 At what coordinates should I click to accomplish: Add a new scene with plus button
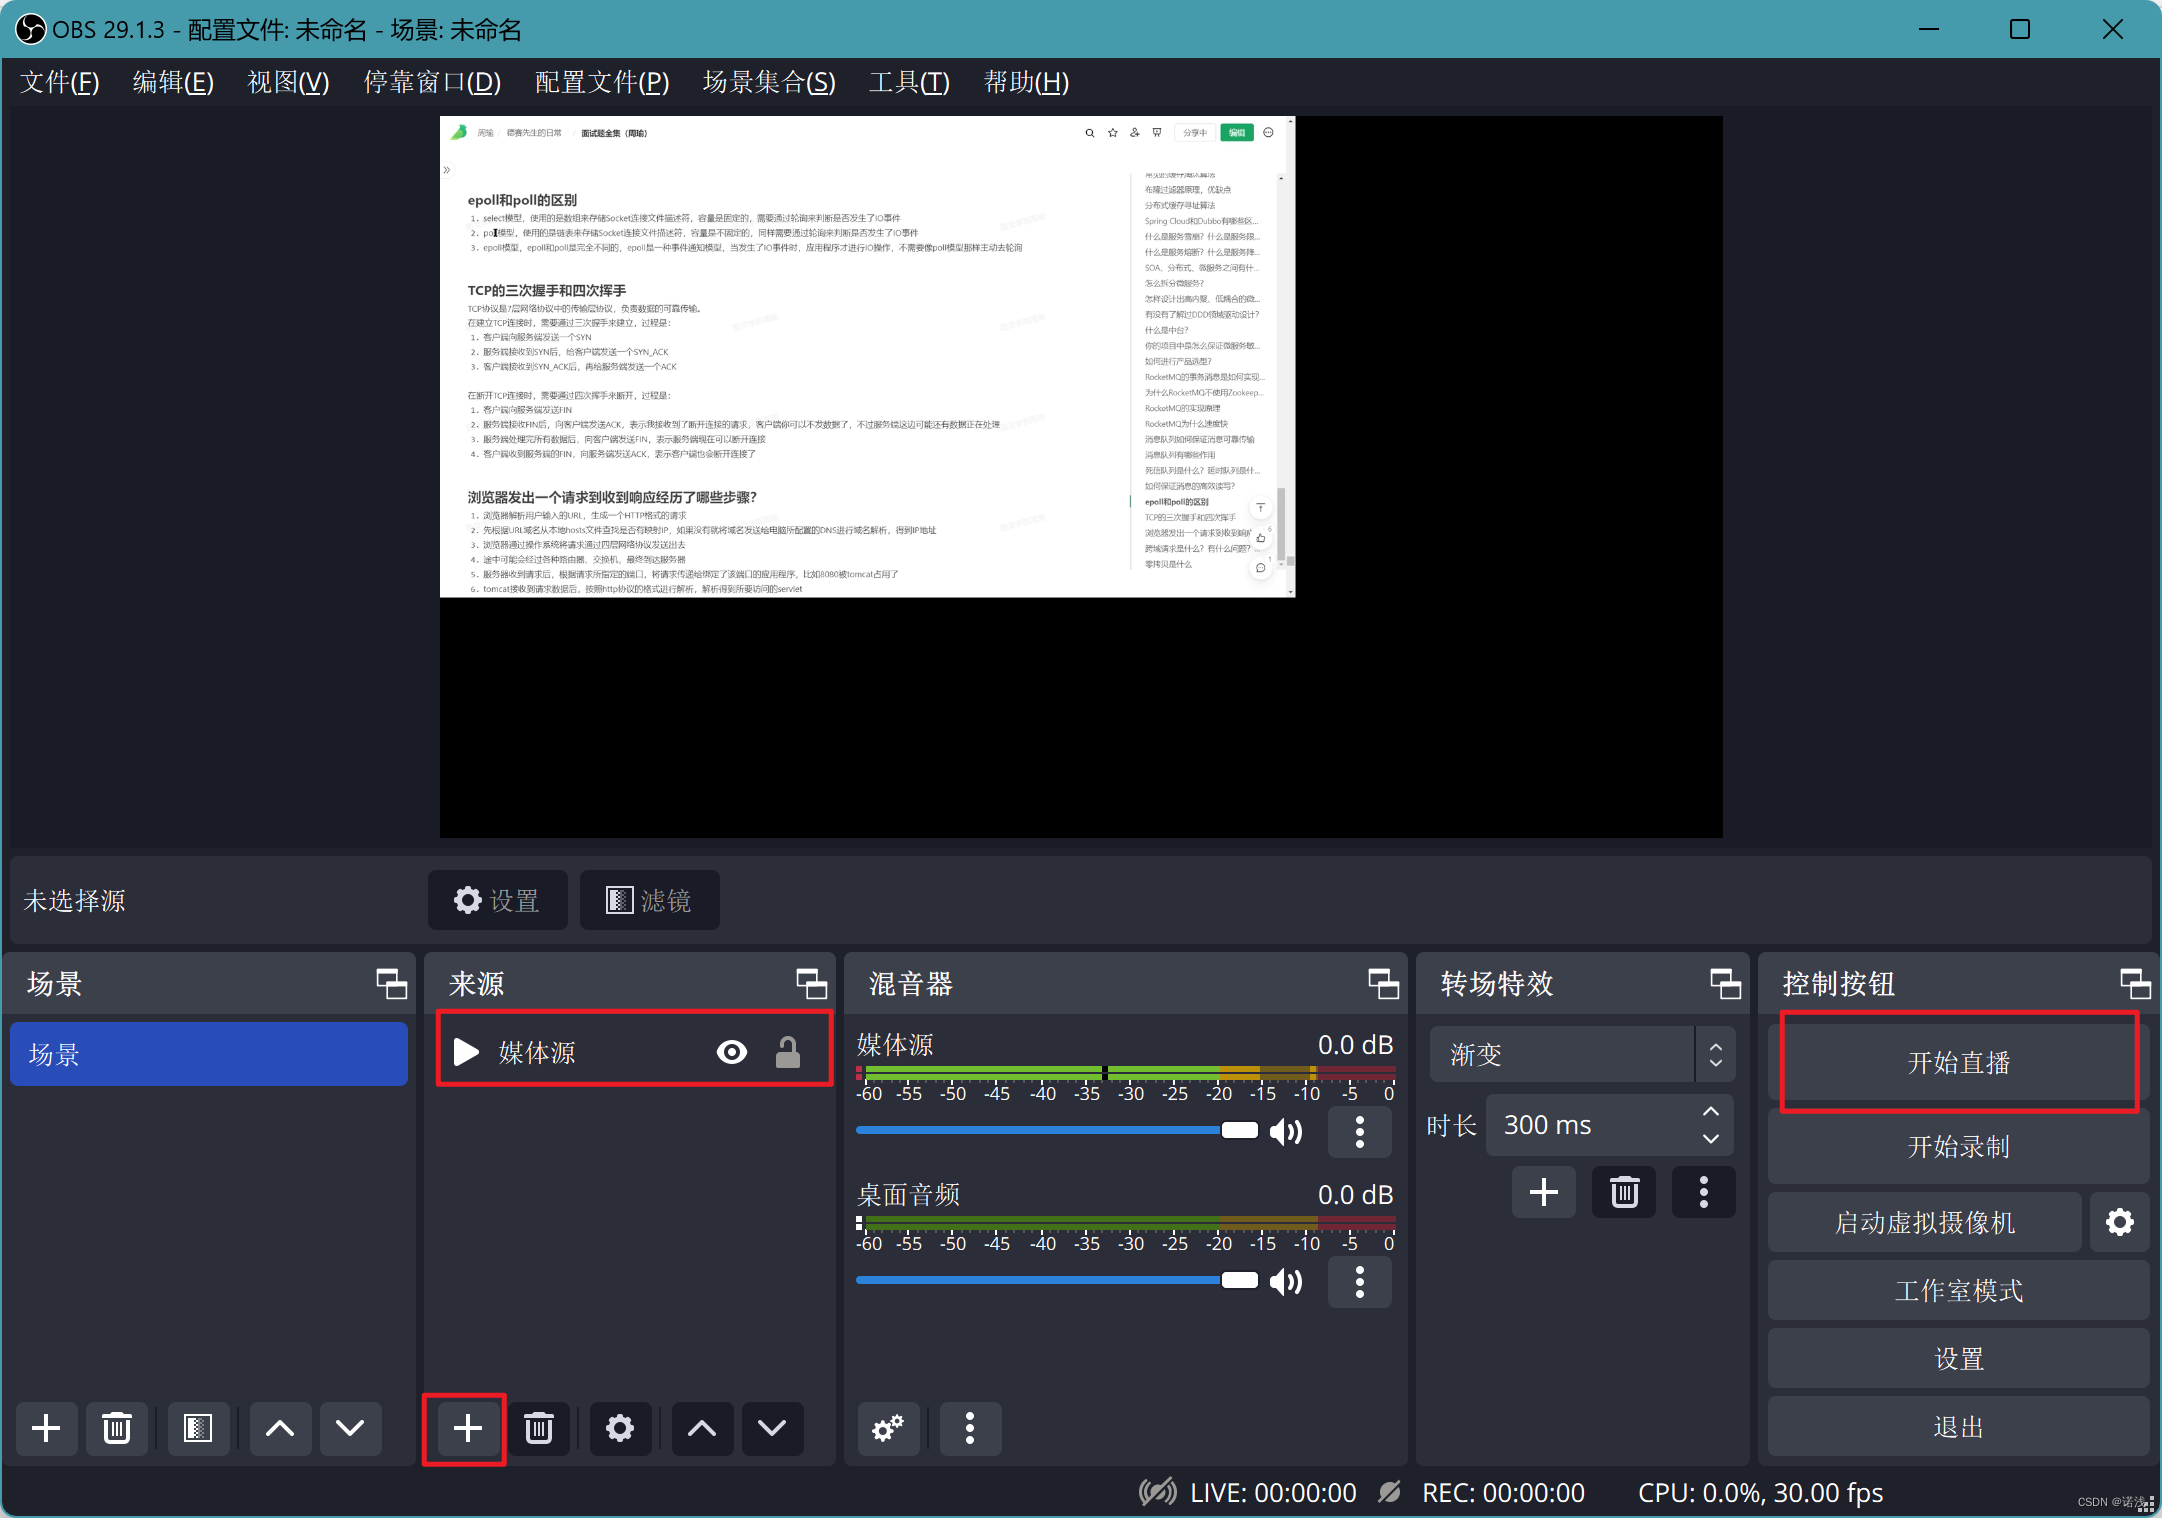pos(46,1428)
